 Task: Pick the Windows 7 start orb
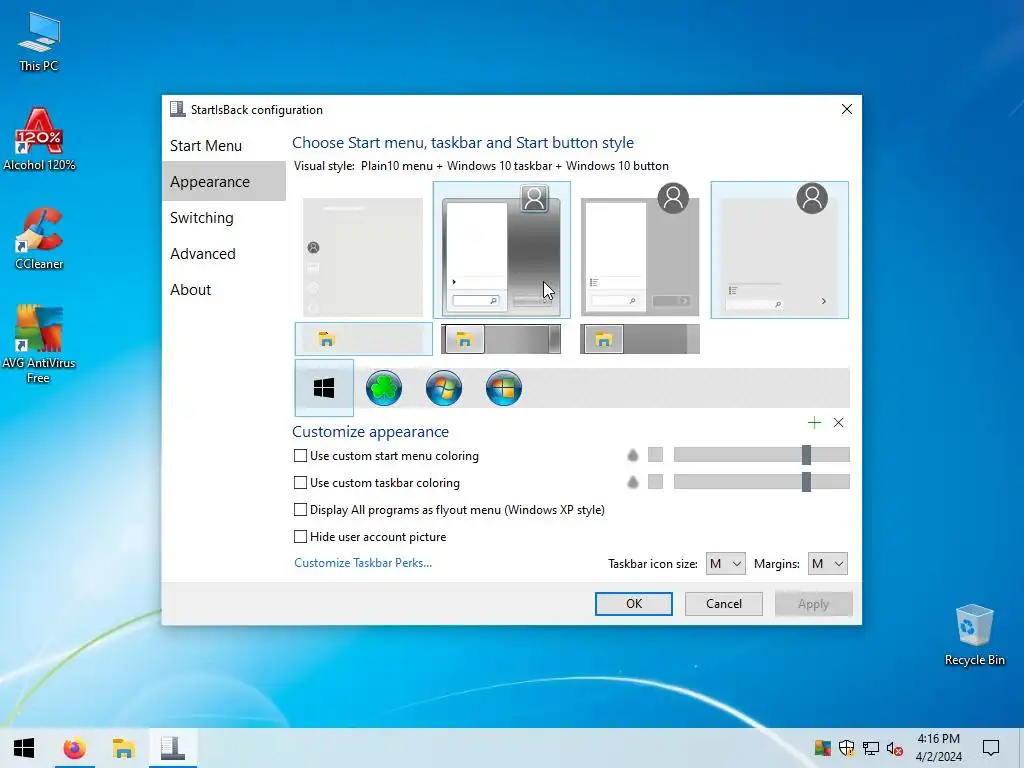point(443,388)
